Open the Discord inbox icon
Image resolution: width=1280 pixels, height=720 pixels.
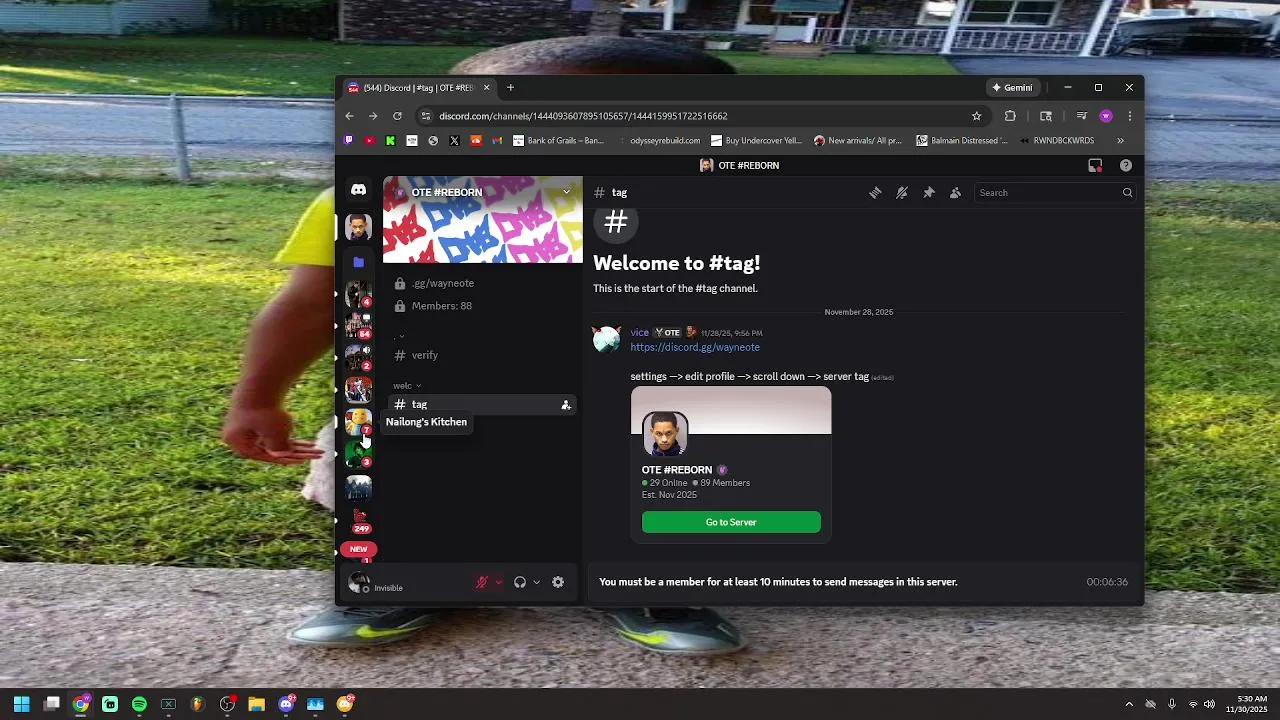pos(1095,166)
